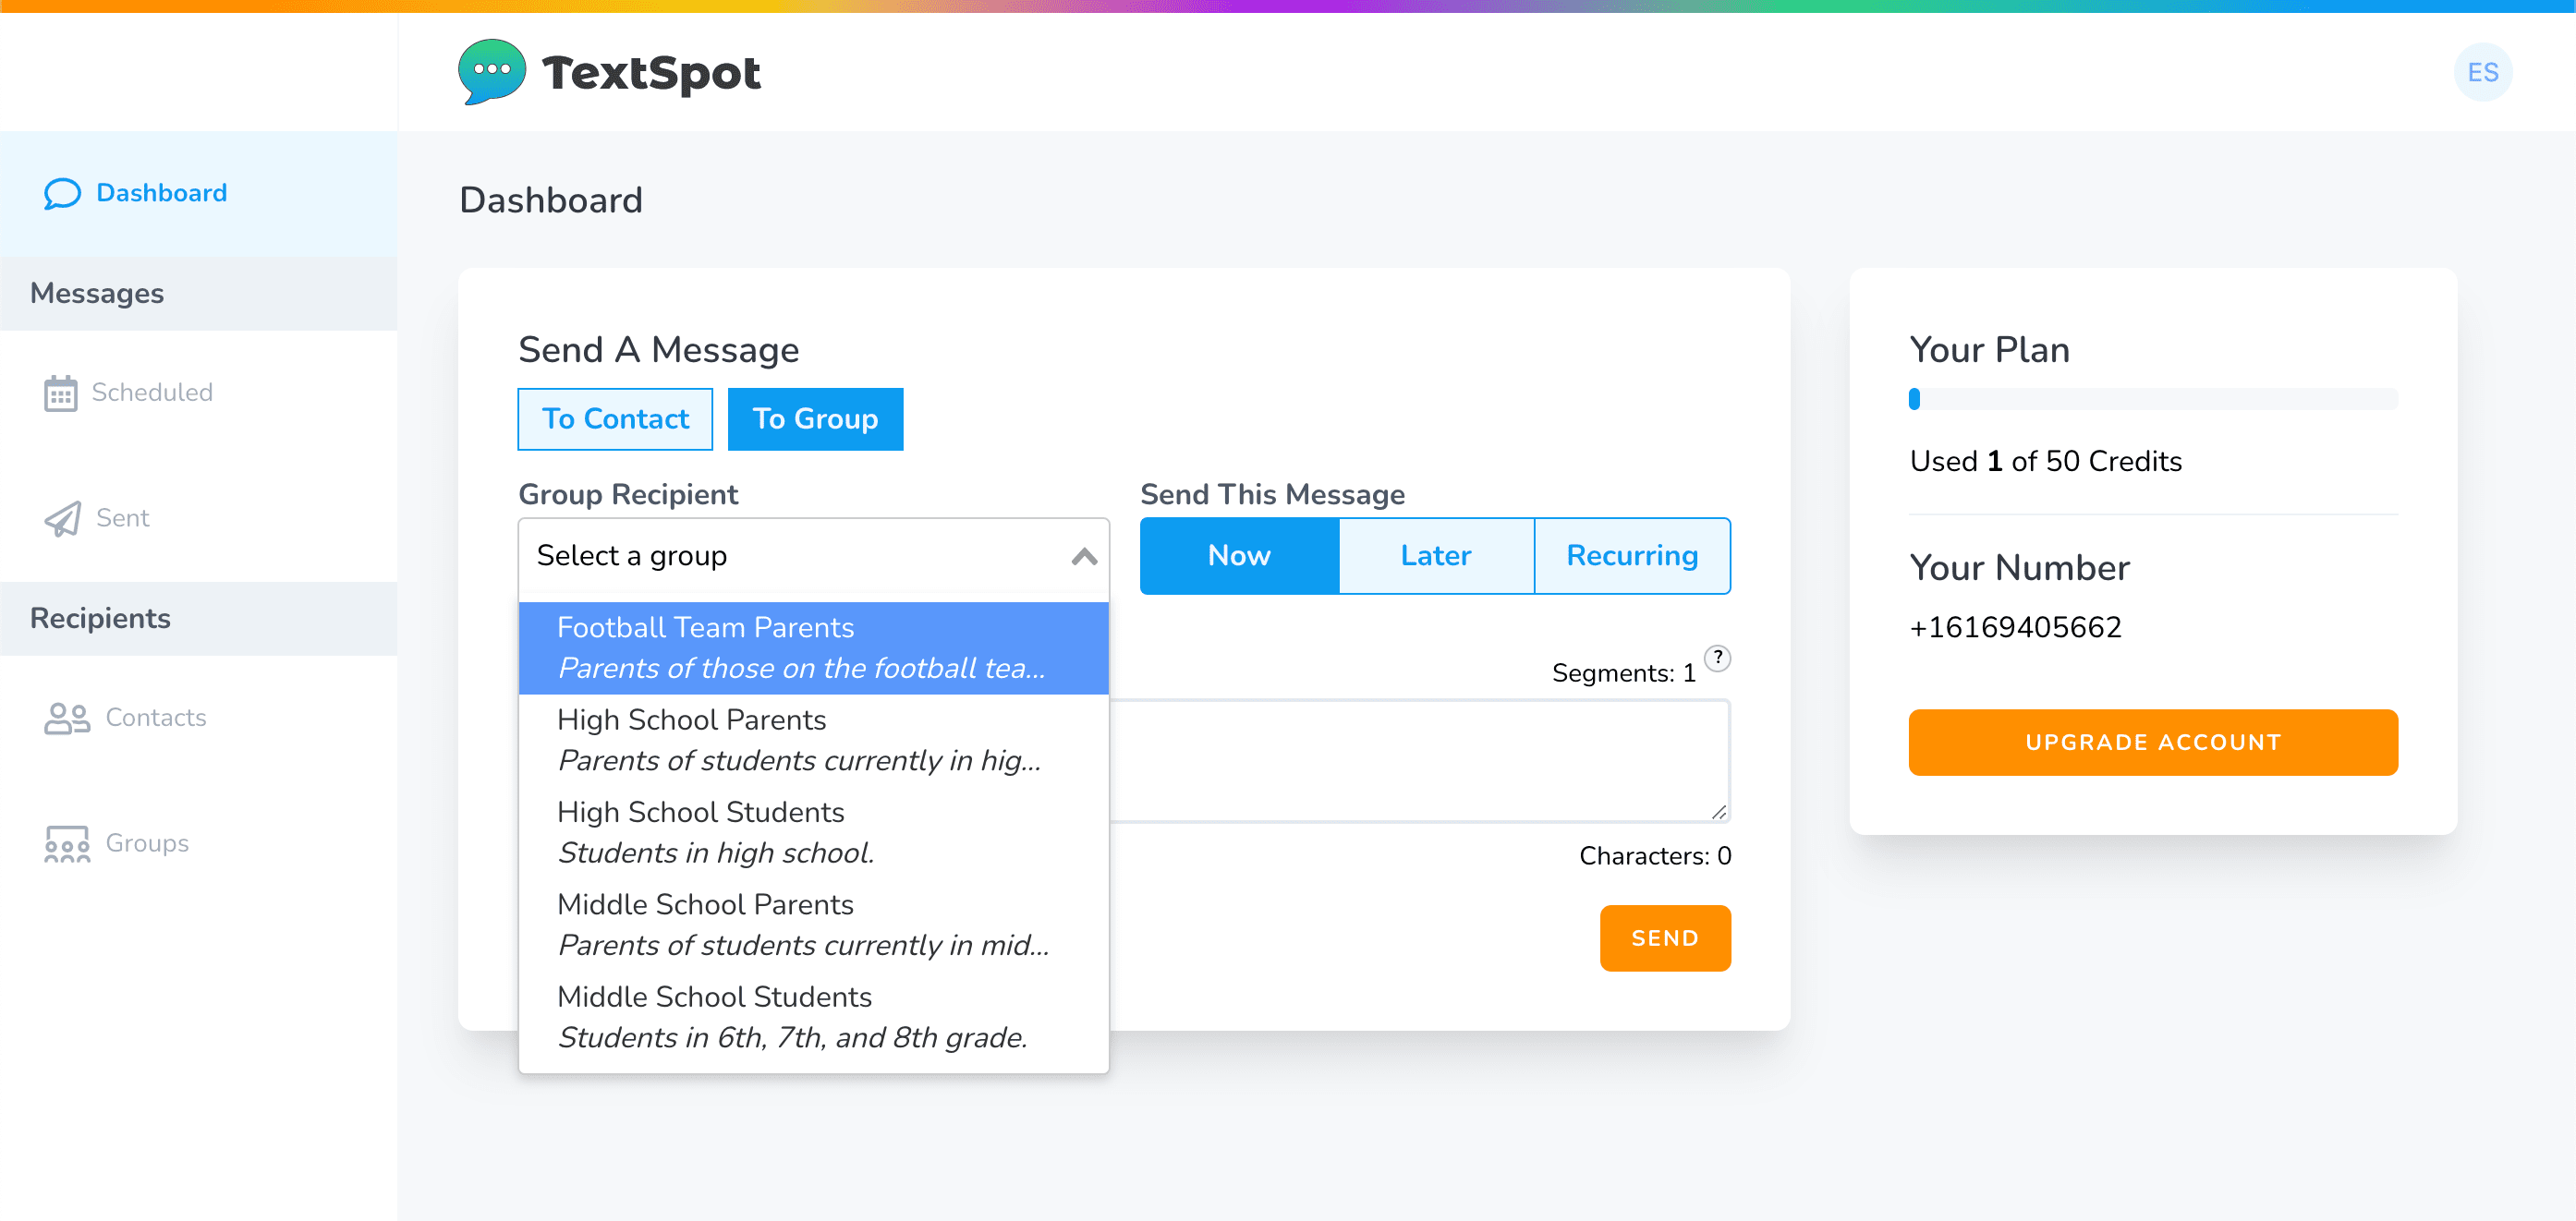Choose Later send timing
Viewport: 2576px width, 1221px height.
tap(1436, 556)
